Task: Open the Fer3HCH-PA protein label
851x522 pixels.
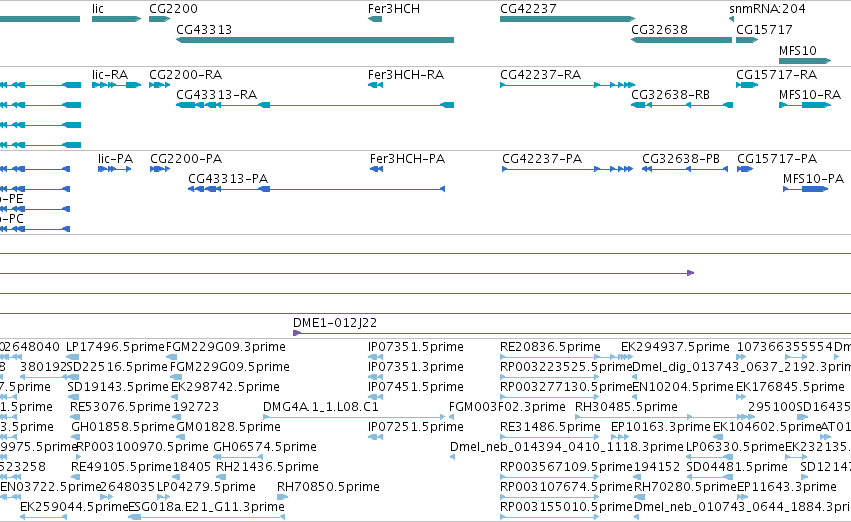Action: (x=408, y=158)
